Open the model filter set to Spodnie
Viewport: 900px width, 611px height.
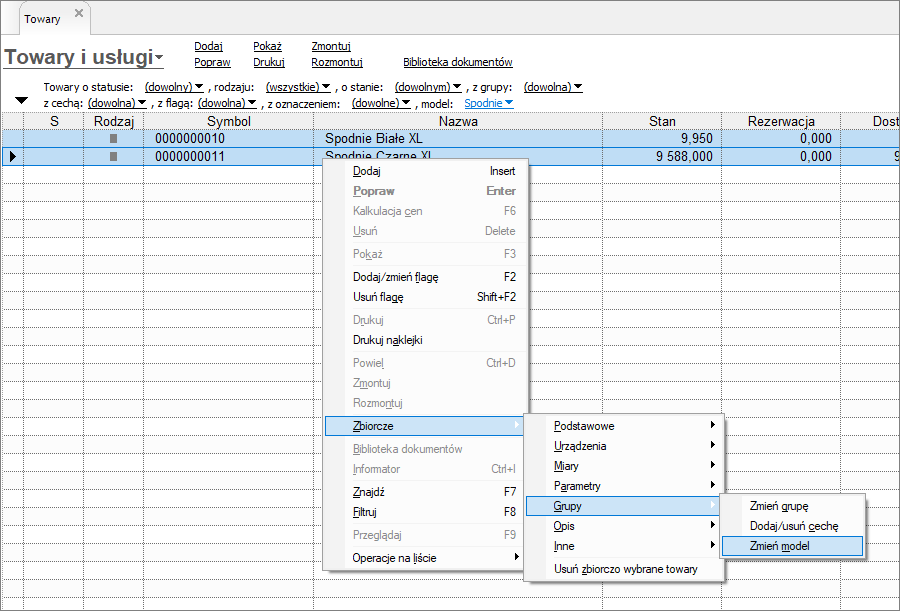point(489,103)
